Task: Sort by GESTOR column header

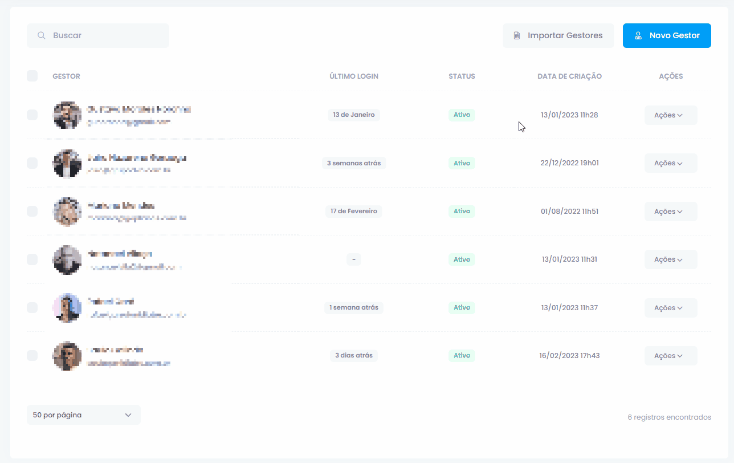Action: coord(66,76)
